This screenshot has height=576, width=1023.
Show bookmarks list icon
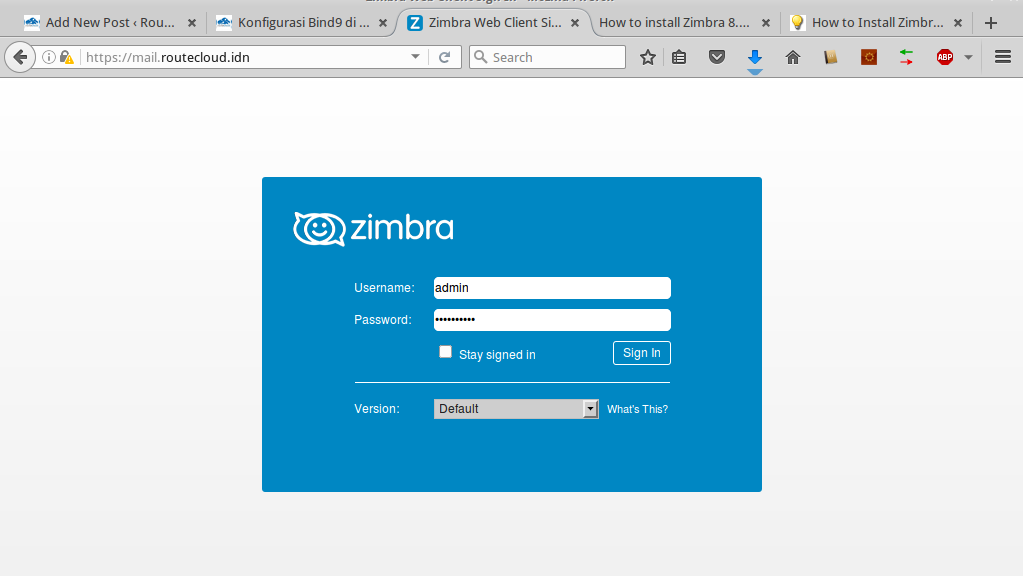[x=679, y=57]
